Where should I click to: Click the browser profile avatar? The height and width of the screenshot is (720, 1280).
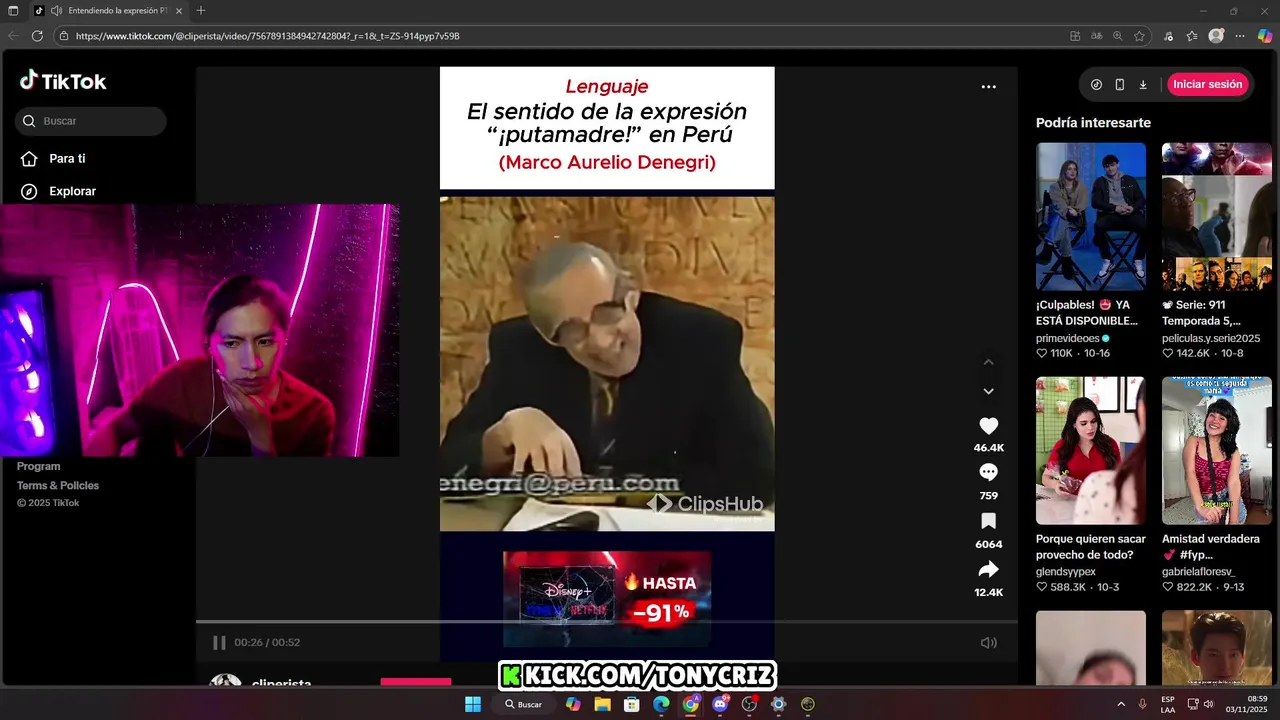pyautogui.click(x=1216, y=36)
